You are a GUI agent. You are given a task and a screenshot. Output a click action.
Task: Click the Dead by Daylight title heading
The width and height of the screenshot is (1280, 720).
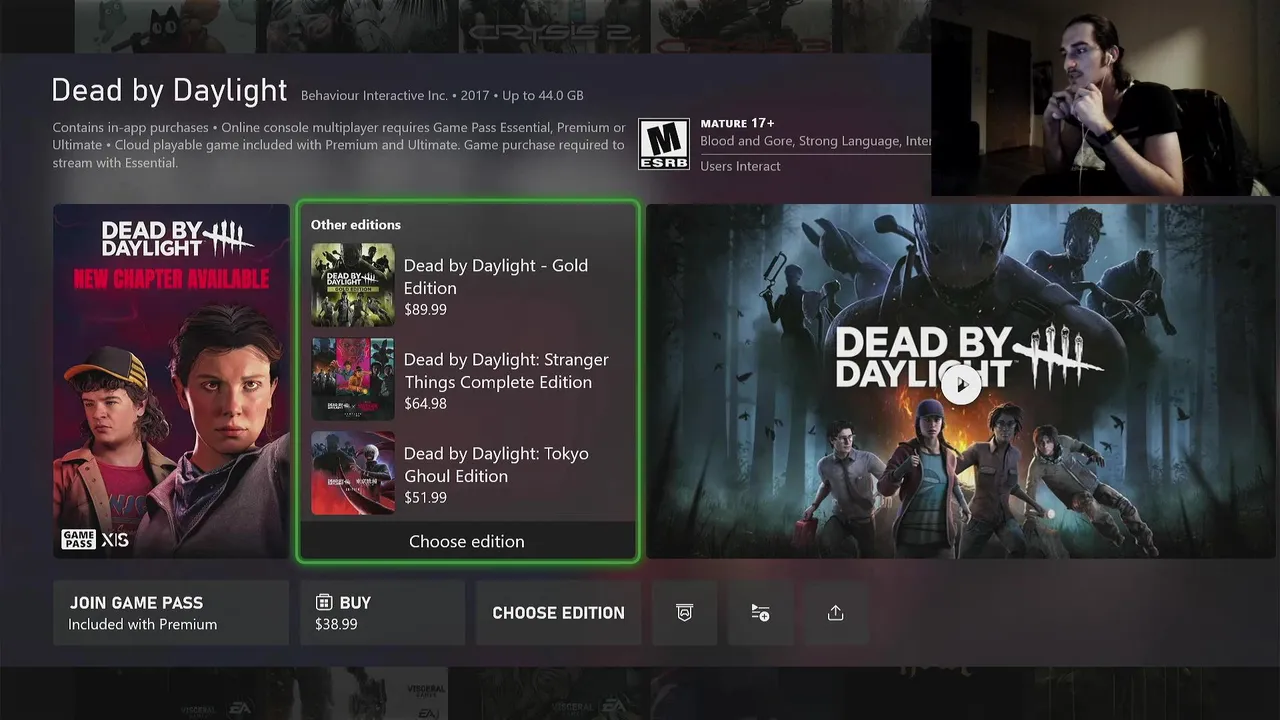(169, 91)
